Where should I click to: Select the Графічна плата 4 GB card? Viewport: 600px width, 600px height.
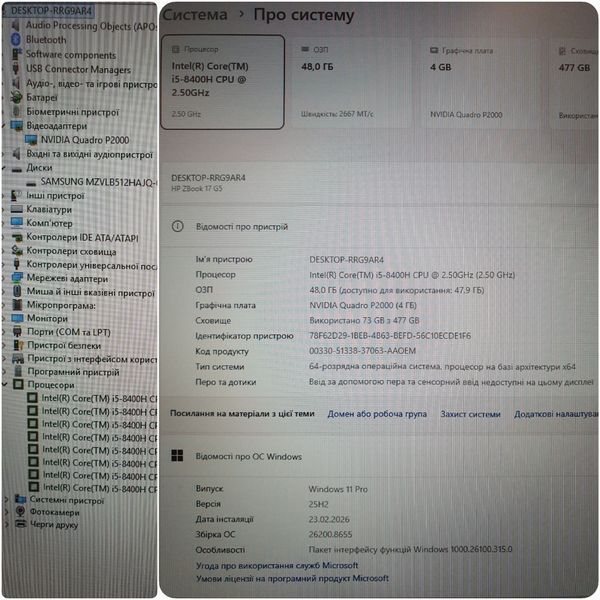click(x=479, y=82)
